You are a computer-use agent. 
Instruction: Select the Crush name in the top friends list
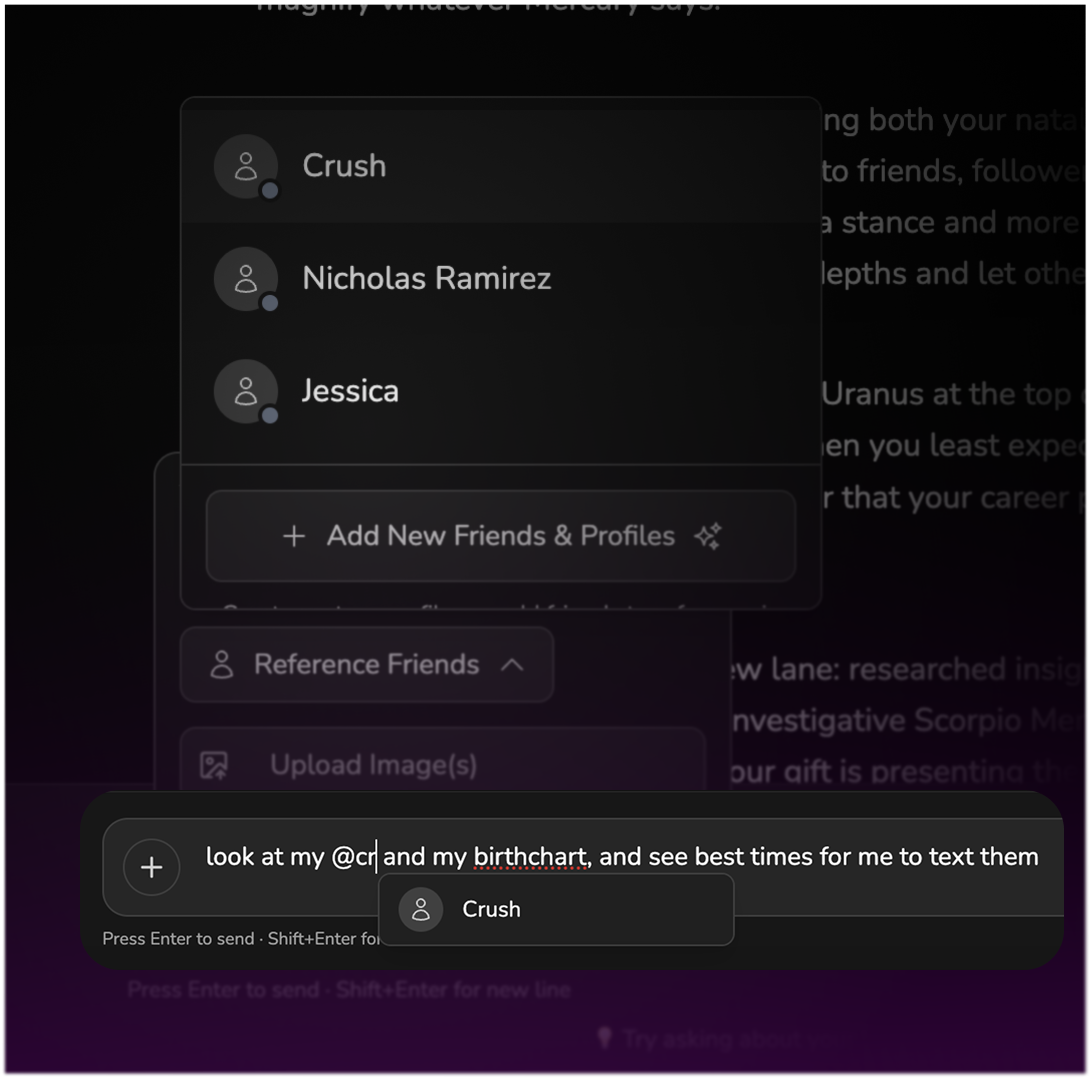coord(344,166)
